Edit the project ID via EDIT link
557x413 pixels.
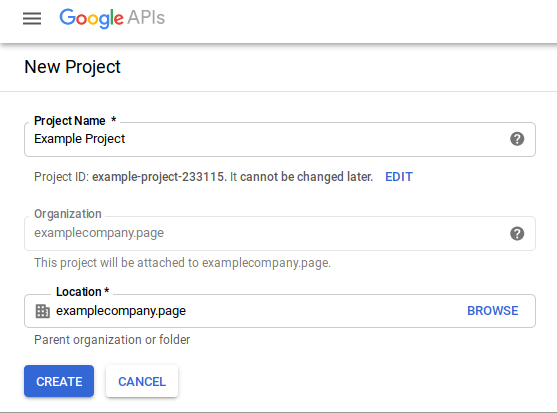tap(399, 176)
